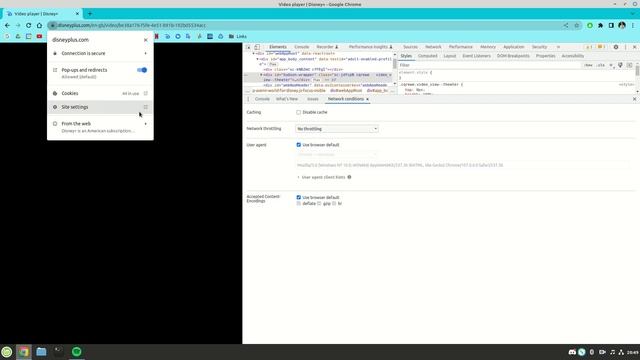Bookmark this page with the star icon
This screenshot has width=640, height=360.
[577, 25]
